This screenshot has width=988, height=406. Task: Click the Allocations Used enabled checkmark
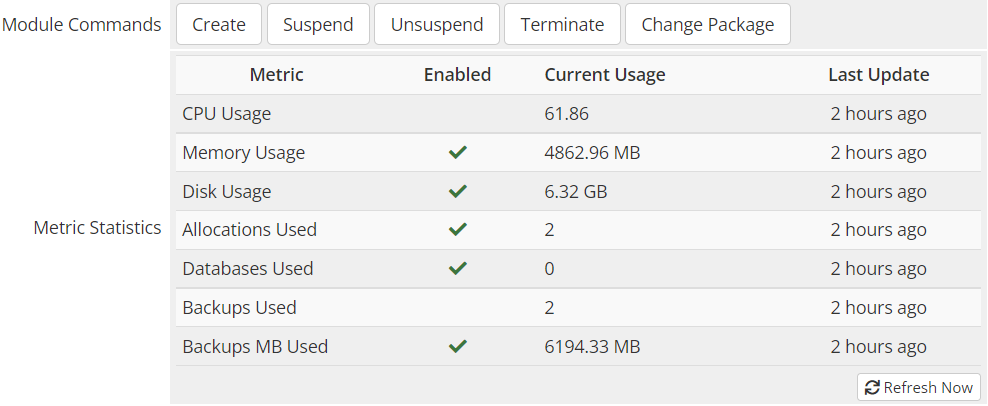[458, 230]
